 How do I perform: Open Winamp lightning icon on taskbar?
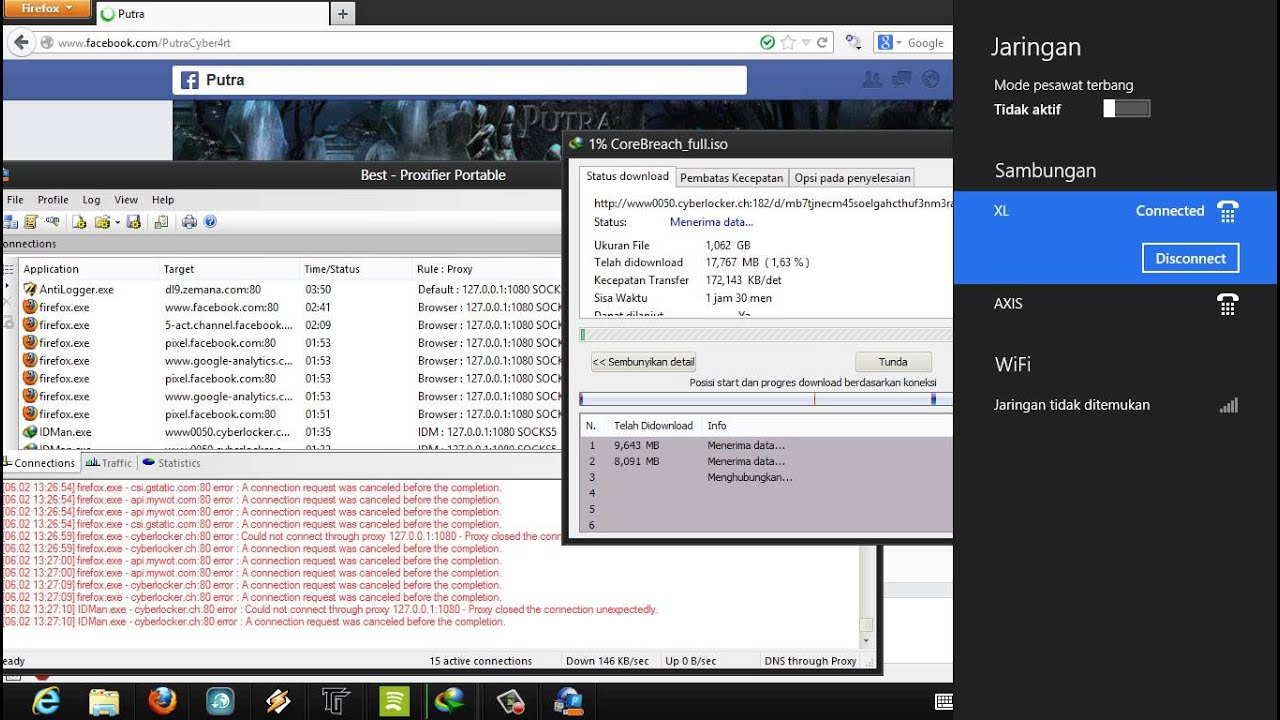[278, 702]
